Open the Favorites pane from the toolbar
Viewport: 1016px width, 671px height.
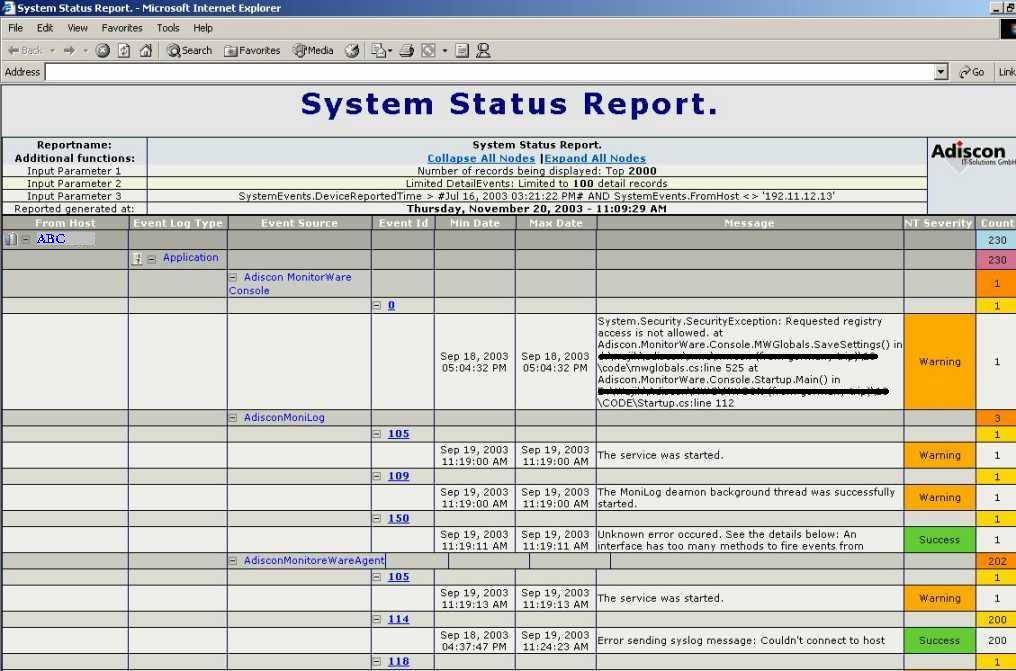(x=251, y=51)
